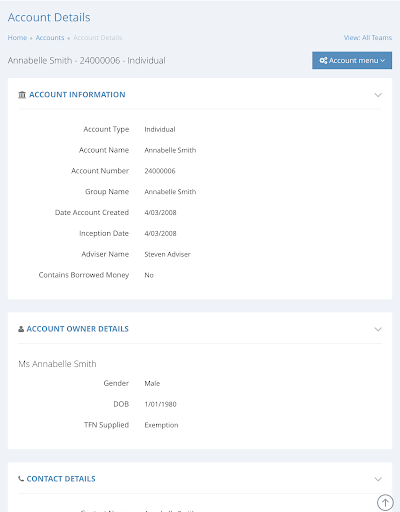400x512 pixels.
Task: Click the phone icon beside Contact Details
Action: [21, 479]
